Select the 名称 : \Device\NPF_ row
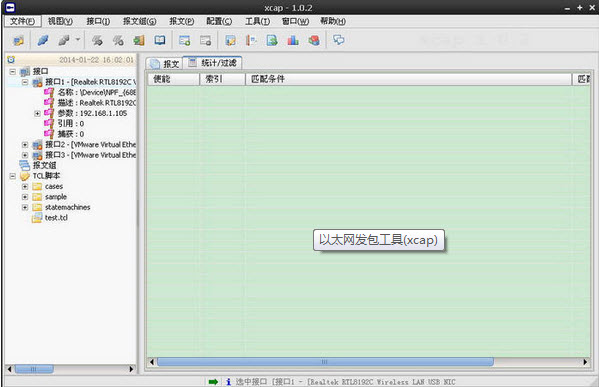This screenshot has height=387, width=599. click(x=89, y=92)
